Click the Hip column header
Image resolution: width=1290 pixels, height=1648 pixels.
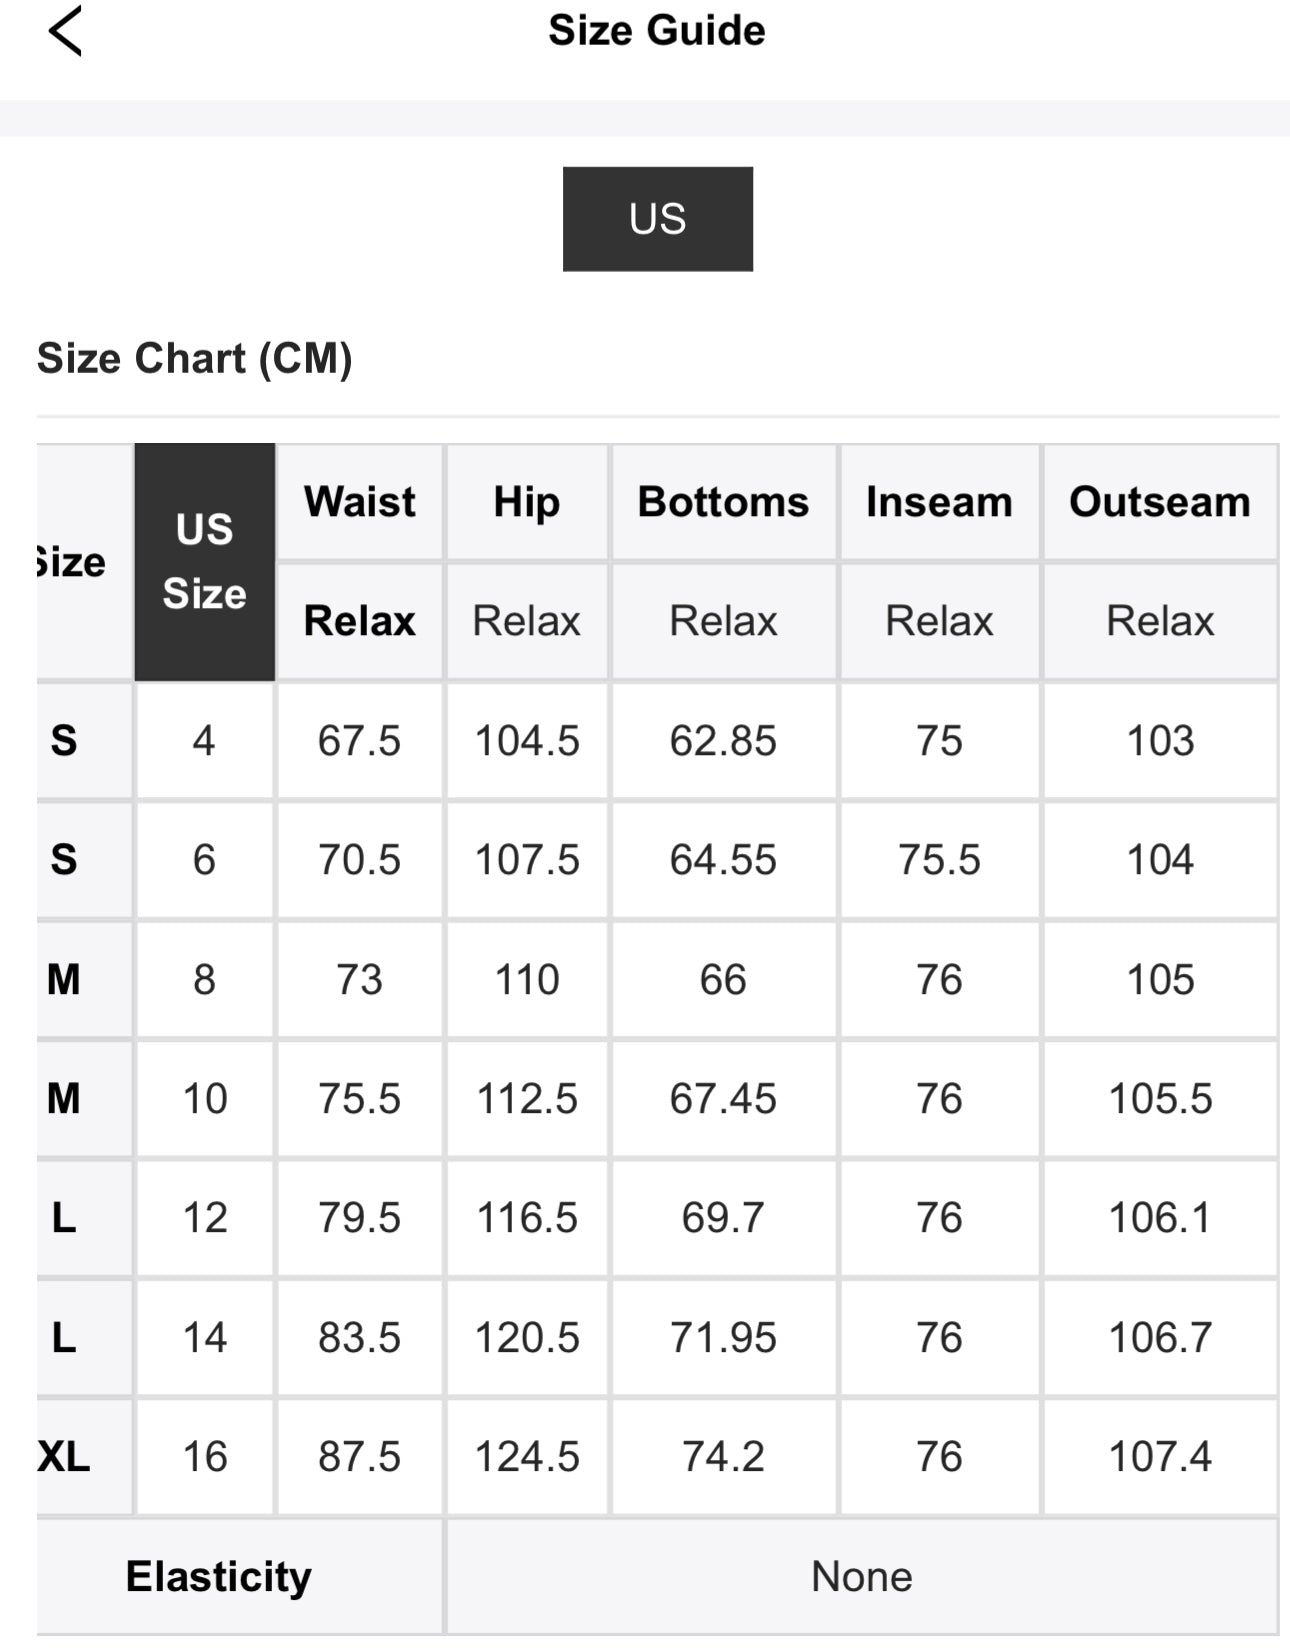tap(526, 501)
